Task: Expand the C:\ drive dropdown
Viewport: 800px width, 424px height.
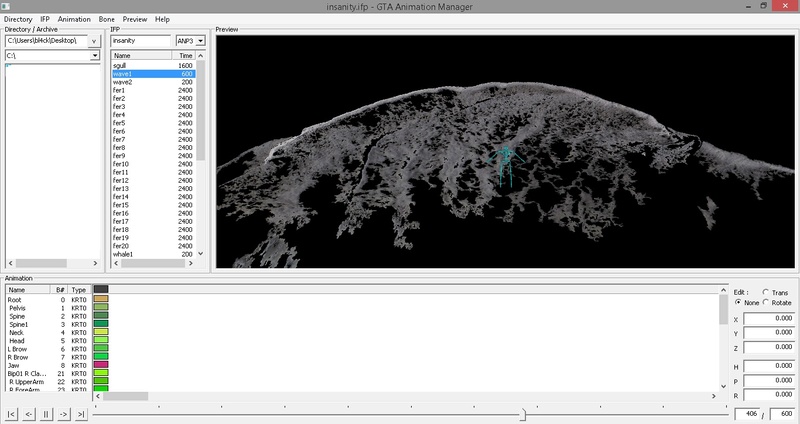Action: pos(95,55)
